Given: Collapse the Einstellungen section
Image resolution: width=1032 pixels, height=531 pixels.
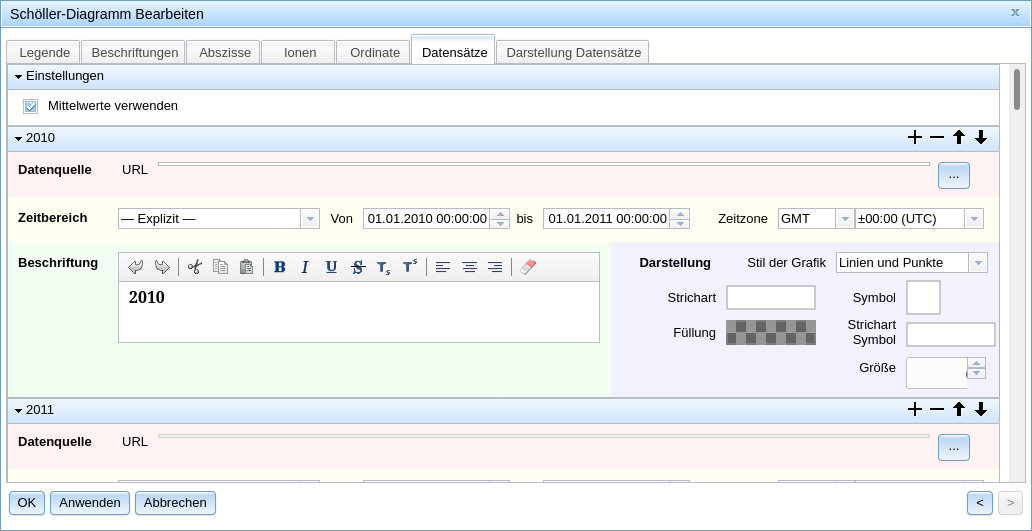Looking at the screenshot, I should pos(18,76).
